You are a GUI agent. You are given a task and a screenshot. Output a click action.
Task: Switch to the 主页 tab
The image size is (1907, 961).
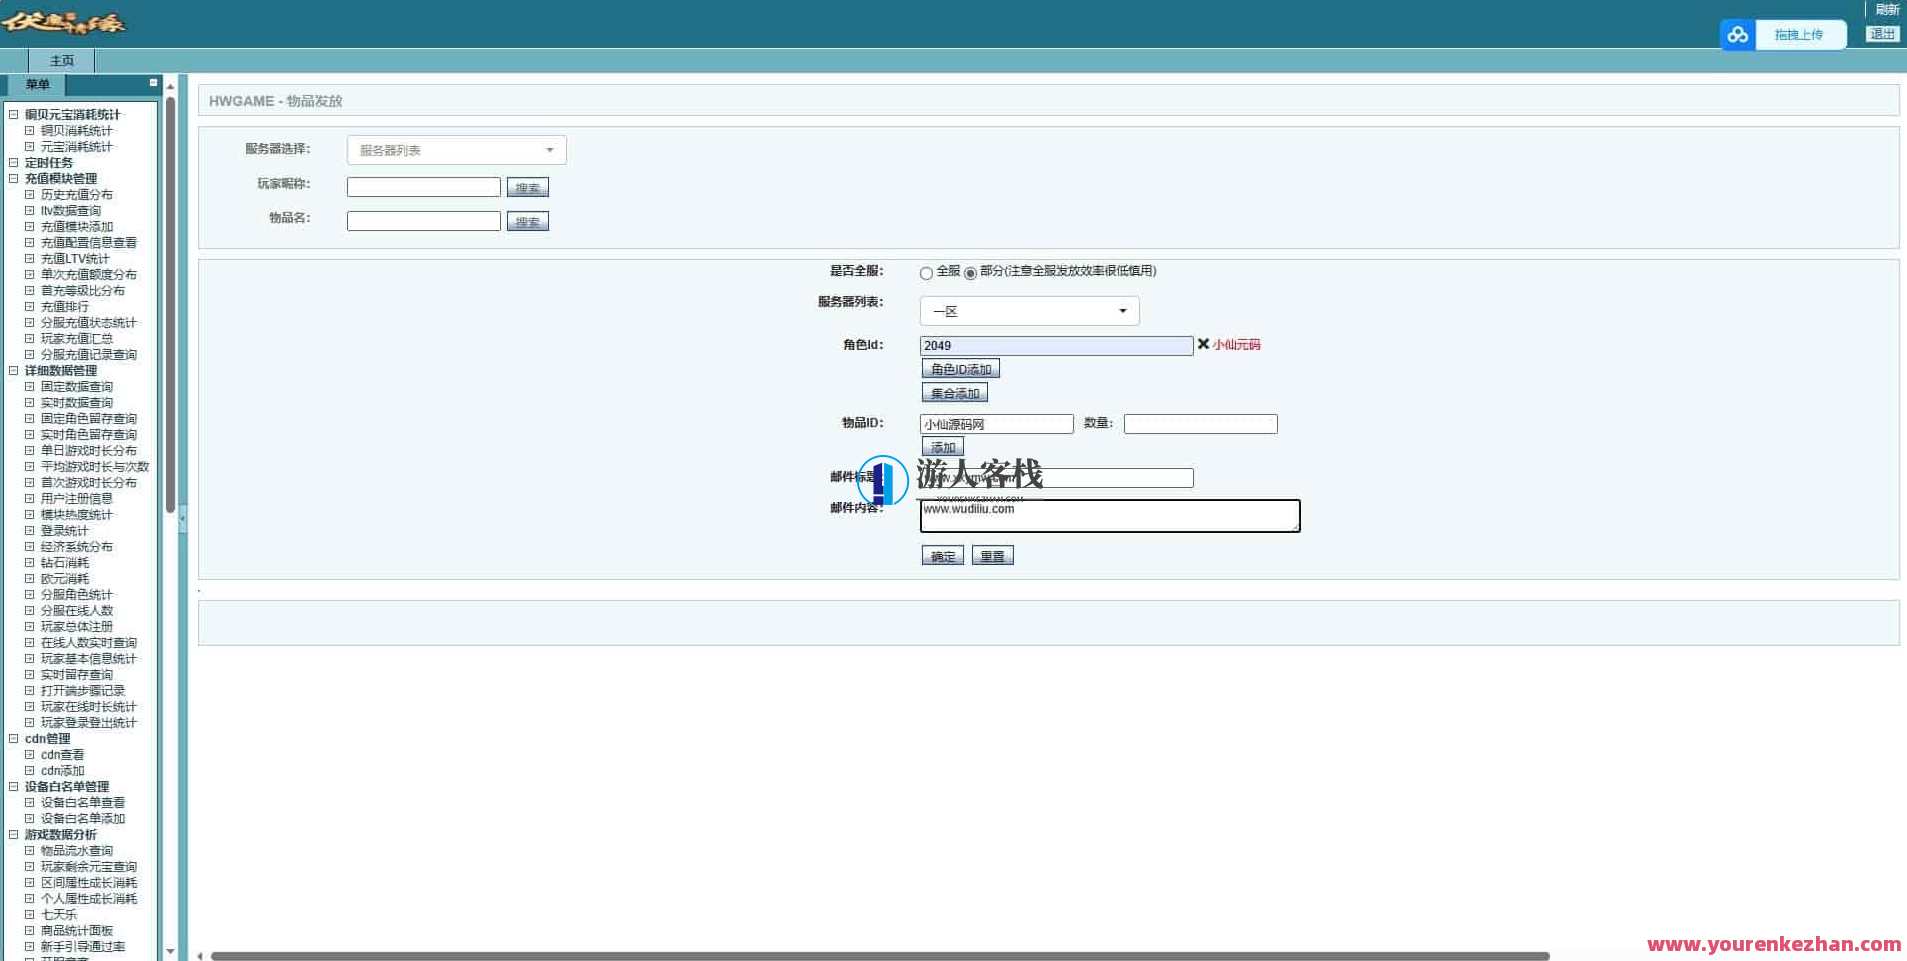coord(62,61)
